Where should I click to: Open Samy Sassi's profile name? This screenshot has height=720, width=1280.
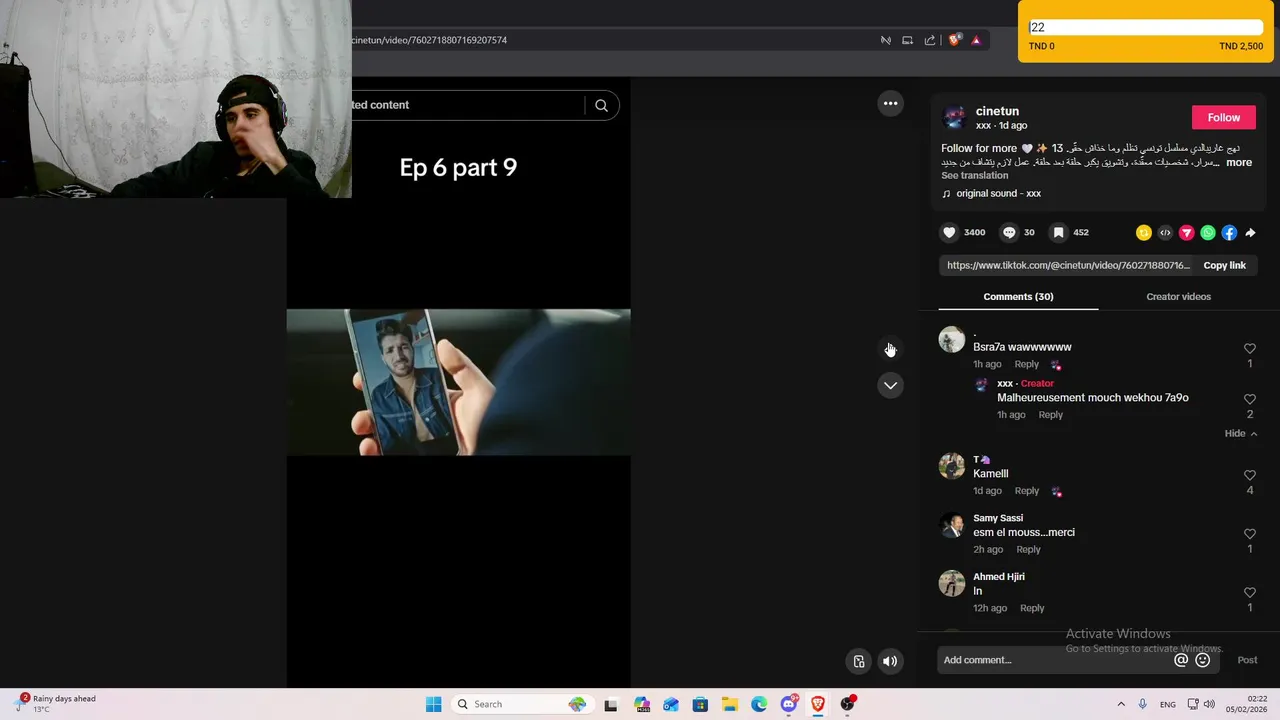click(x=998, y=518)
